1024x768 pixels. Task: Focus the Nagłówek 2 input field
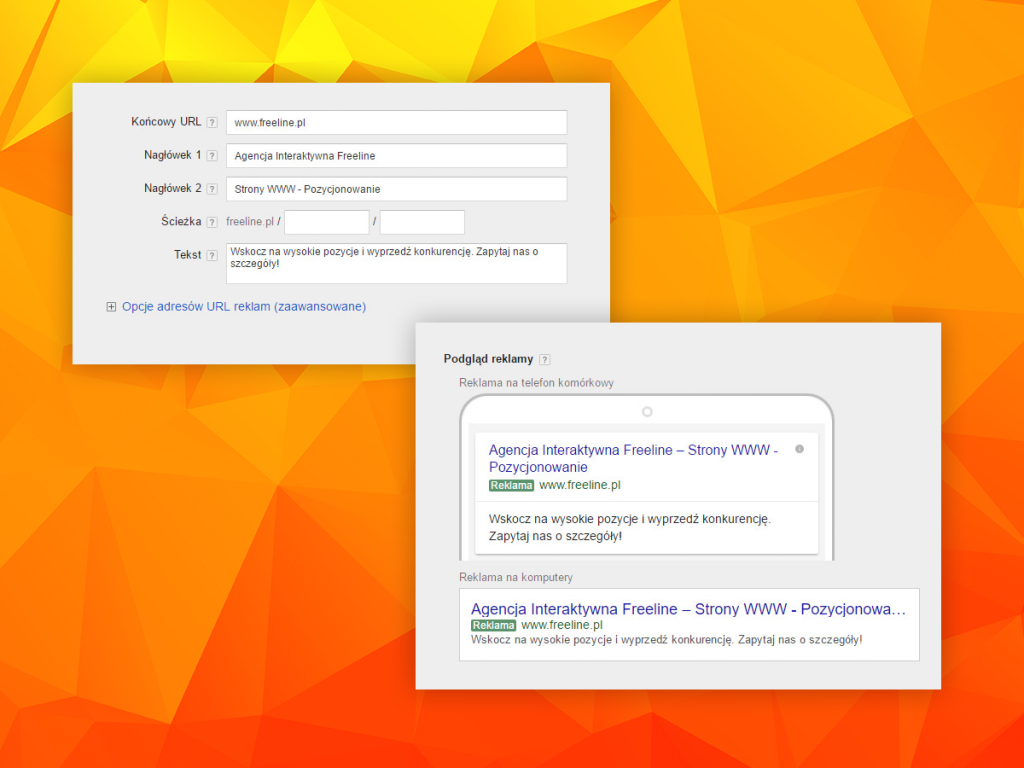396,189
